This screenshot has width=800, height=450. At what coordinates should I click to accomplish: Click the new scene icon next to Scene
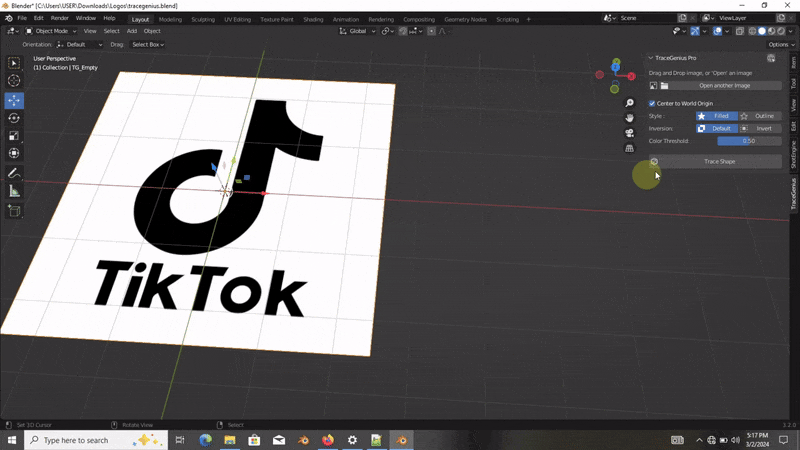point(682,18)
